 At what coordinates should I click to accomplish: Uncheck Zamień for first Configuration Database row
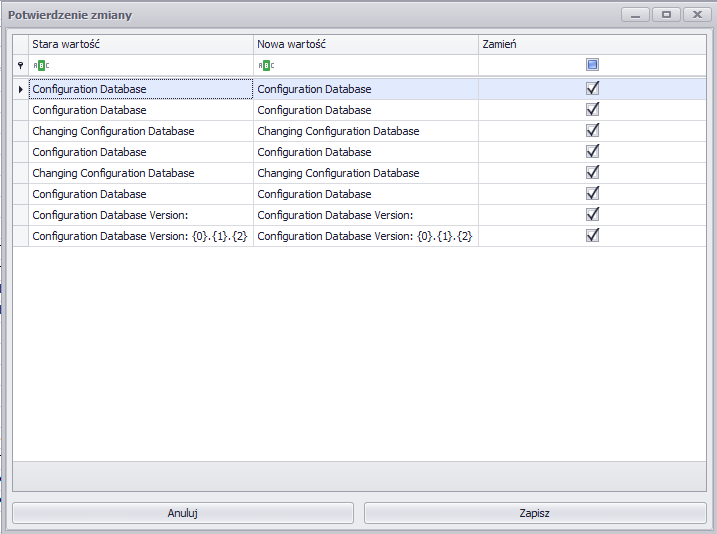coord(592,88)
